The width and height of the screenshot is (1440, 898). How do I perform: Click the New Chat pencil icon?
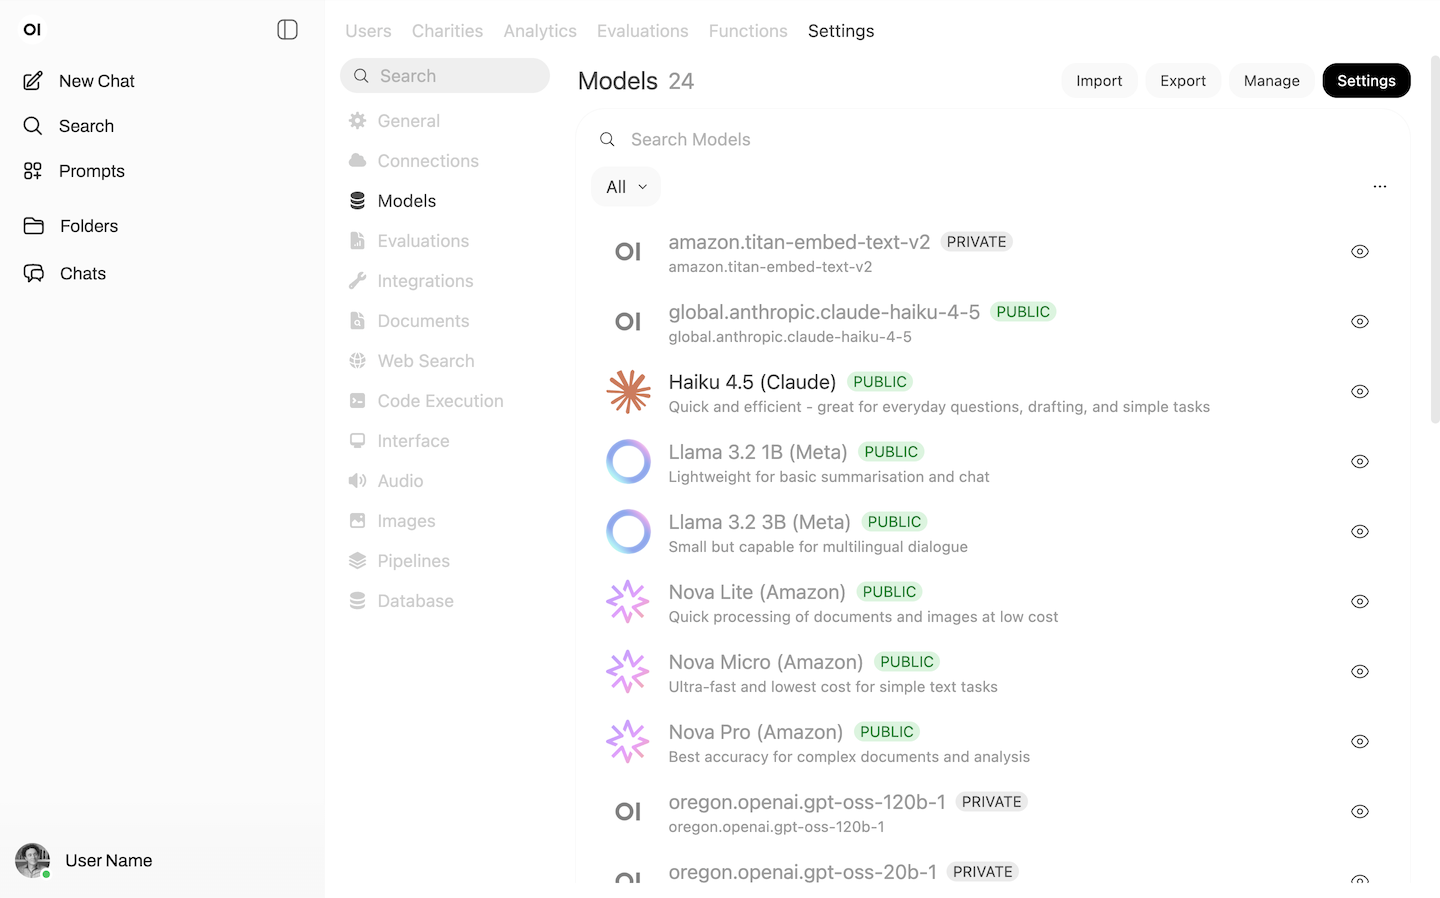pos(33,81)
